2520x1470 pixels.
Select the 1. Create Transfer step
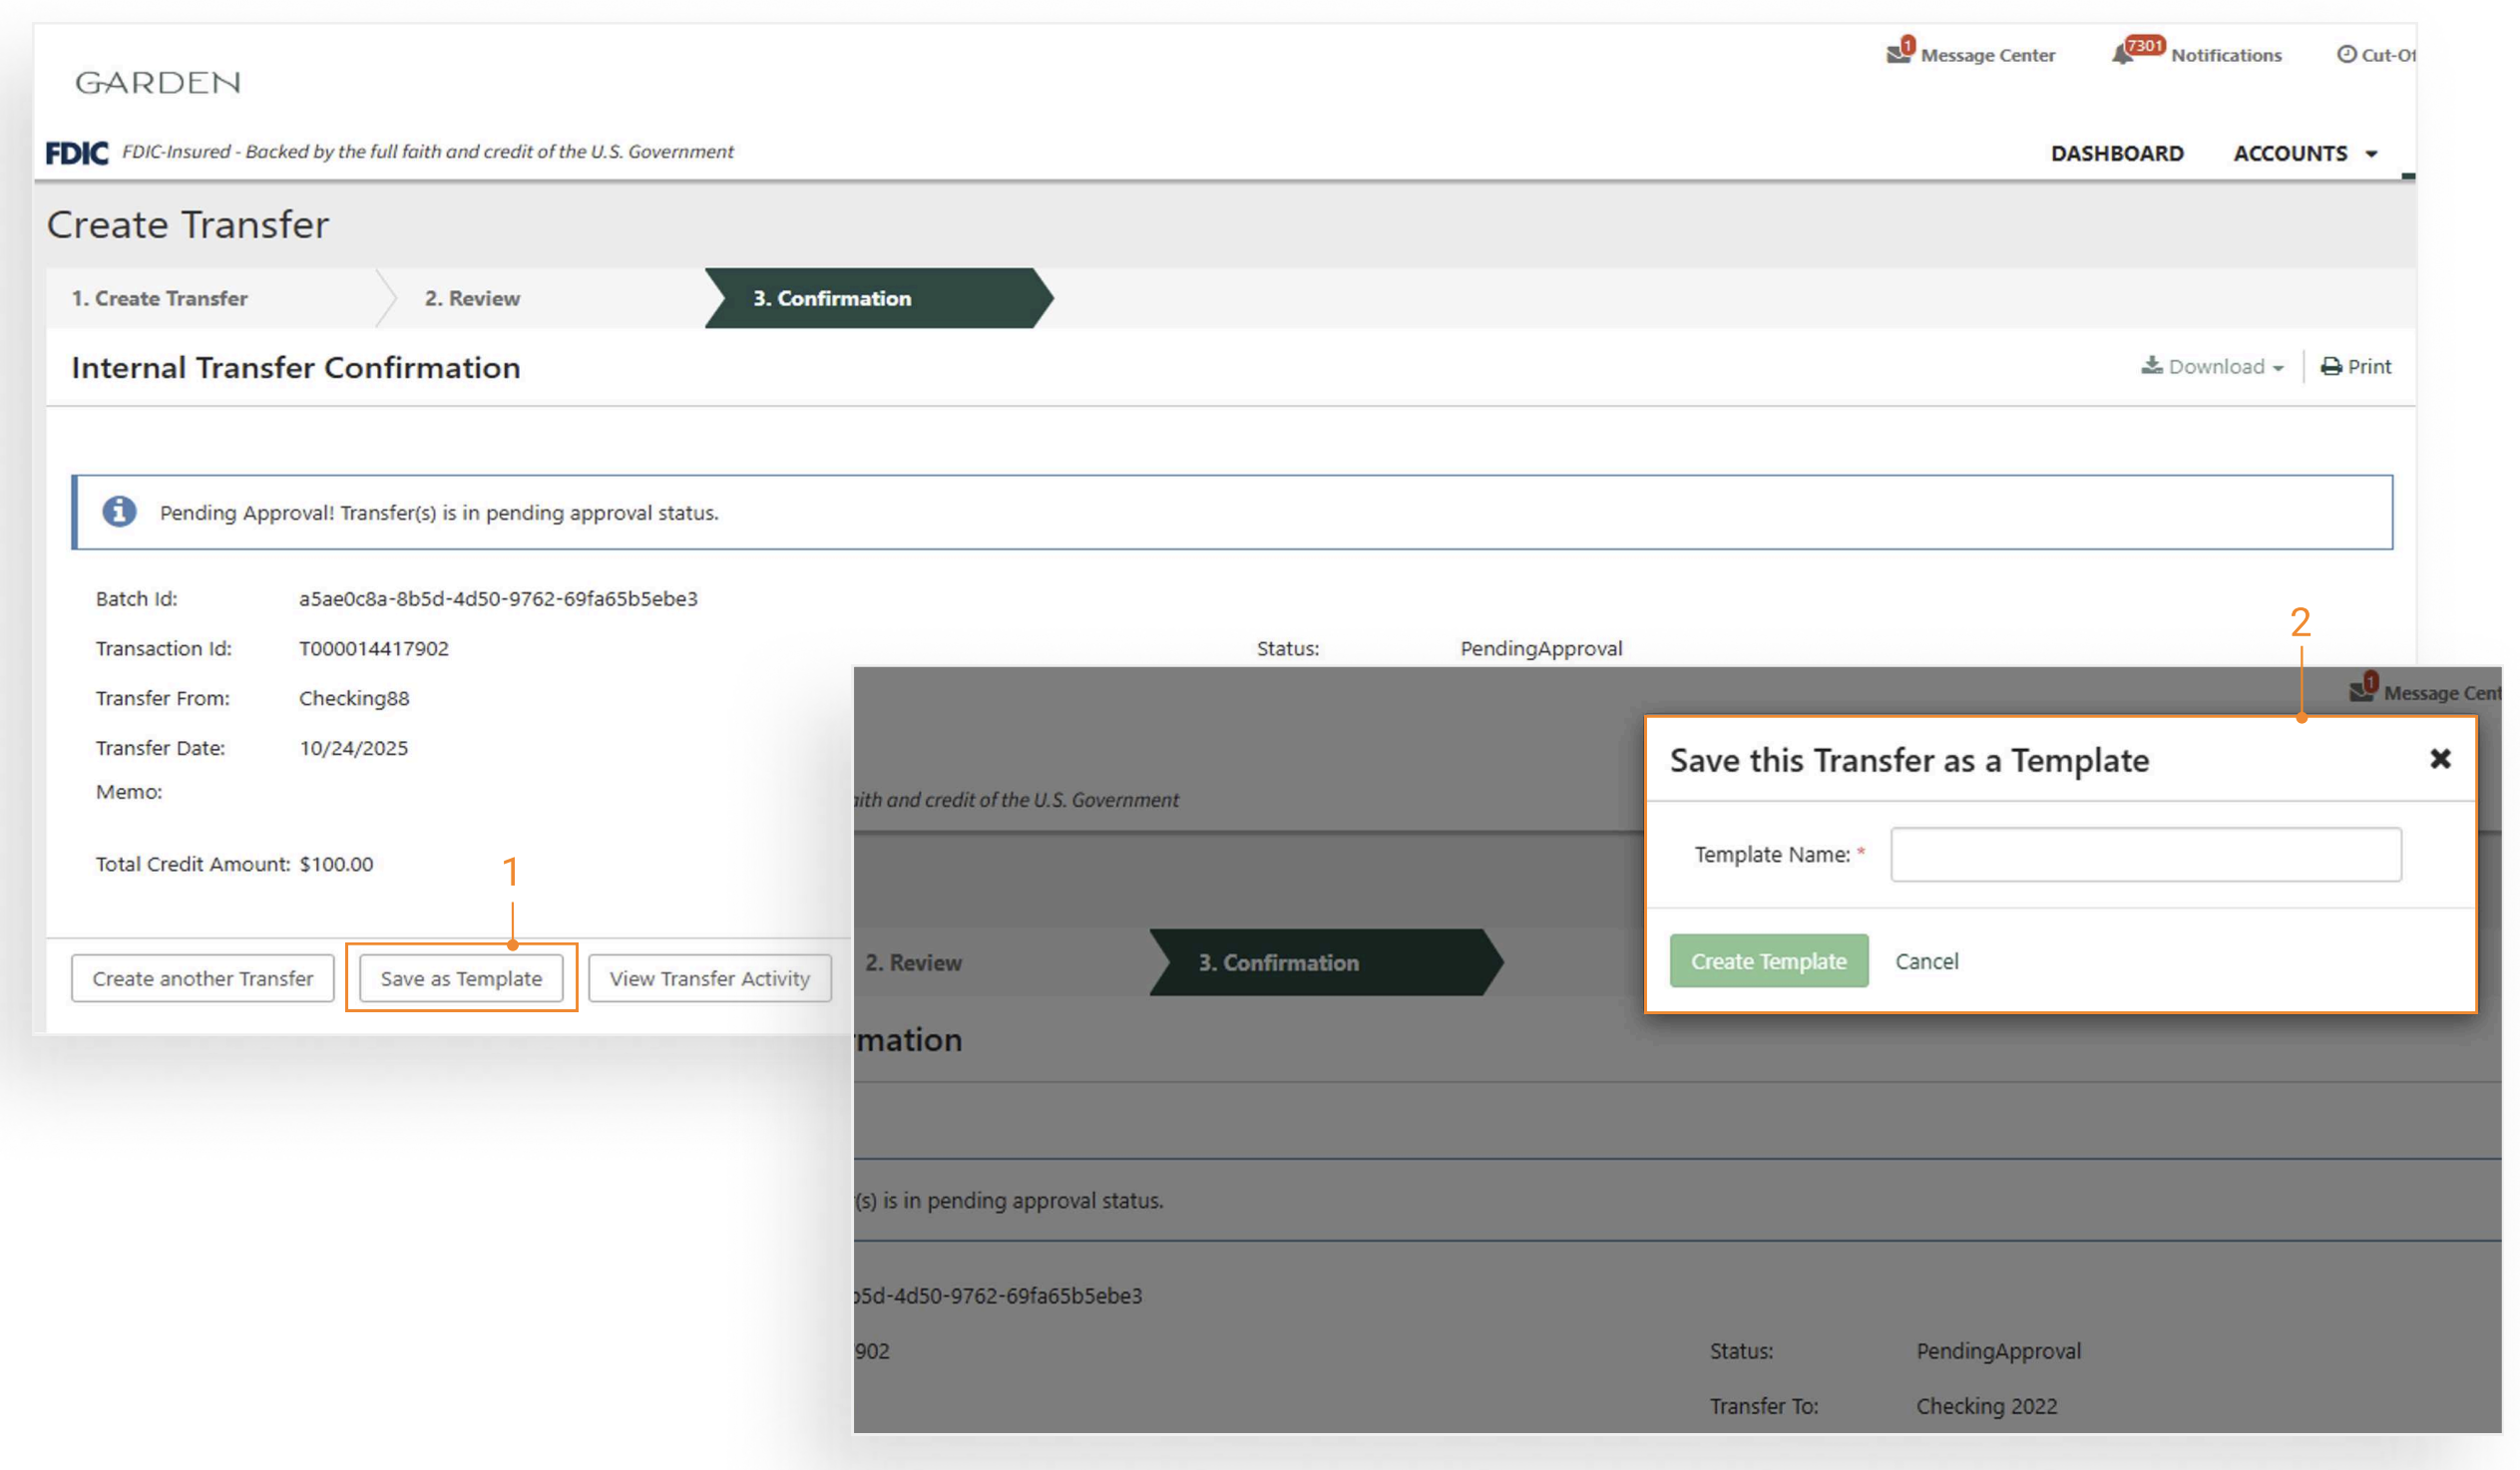coord(160,298)
